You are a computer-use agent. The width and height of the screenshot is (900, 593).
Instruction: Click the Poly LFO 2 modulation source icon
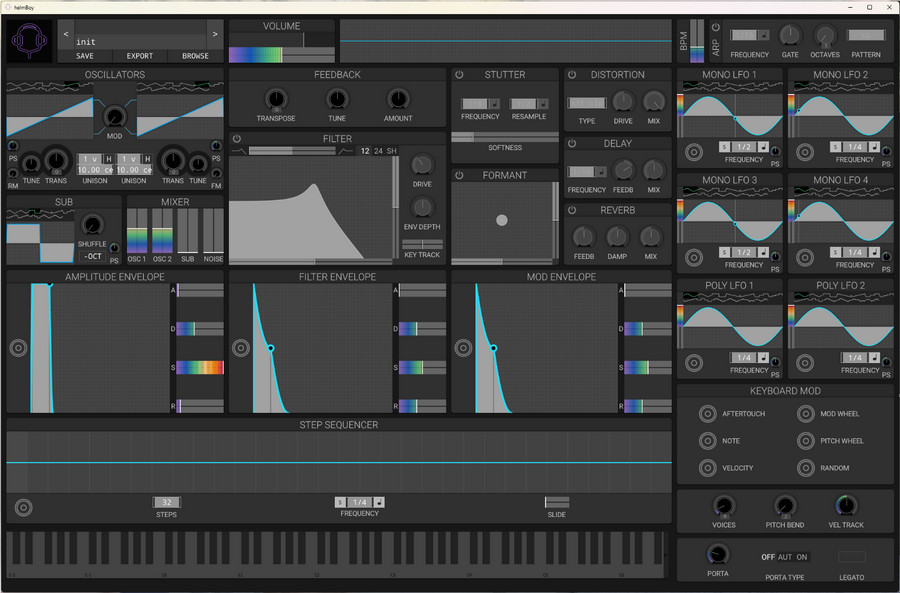805,363
